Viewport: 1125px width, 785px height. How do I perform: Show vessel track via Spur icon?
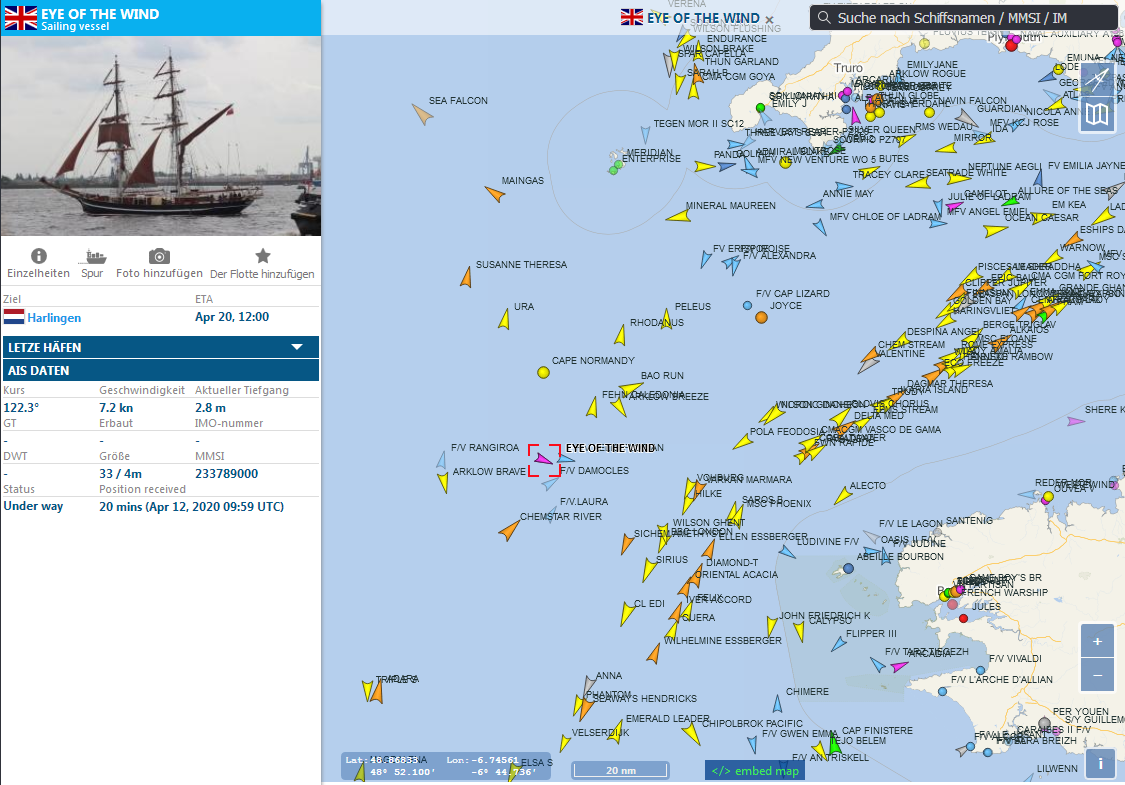tap(95, 256)
